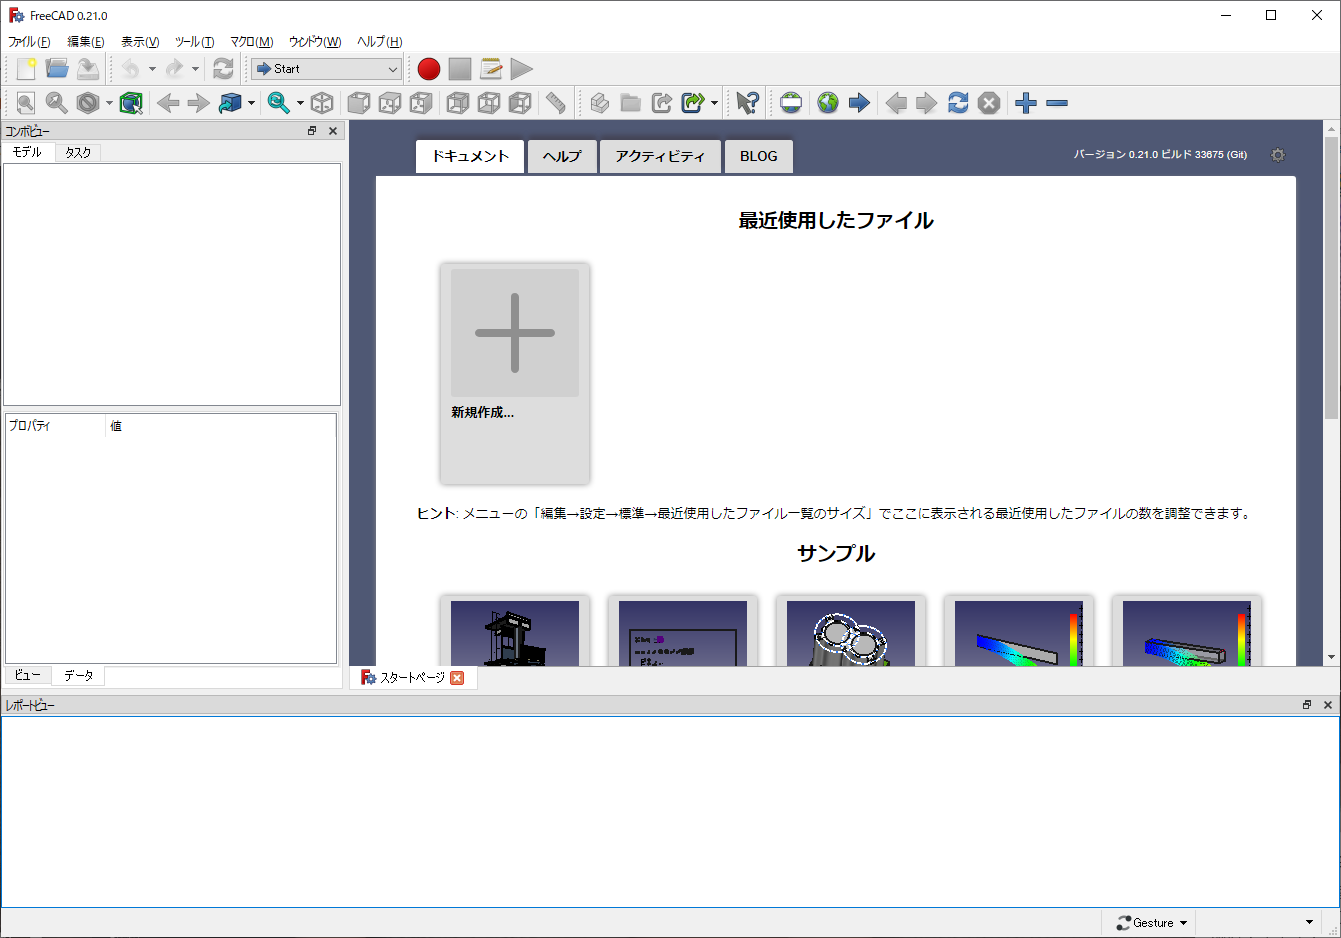Start macro recording with red circle
Image resolution: width=1341 pixels, height=938 pixels.
(x=429, y=69)
